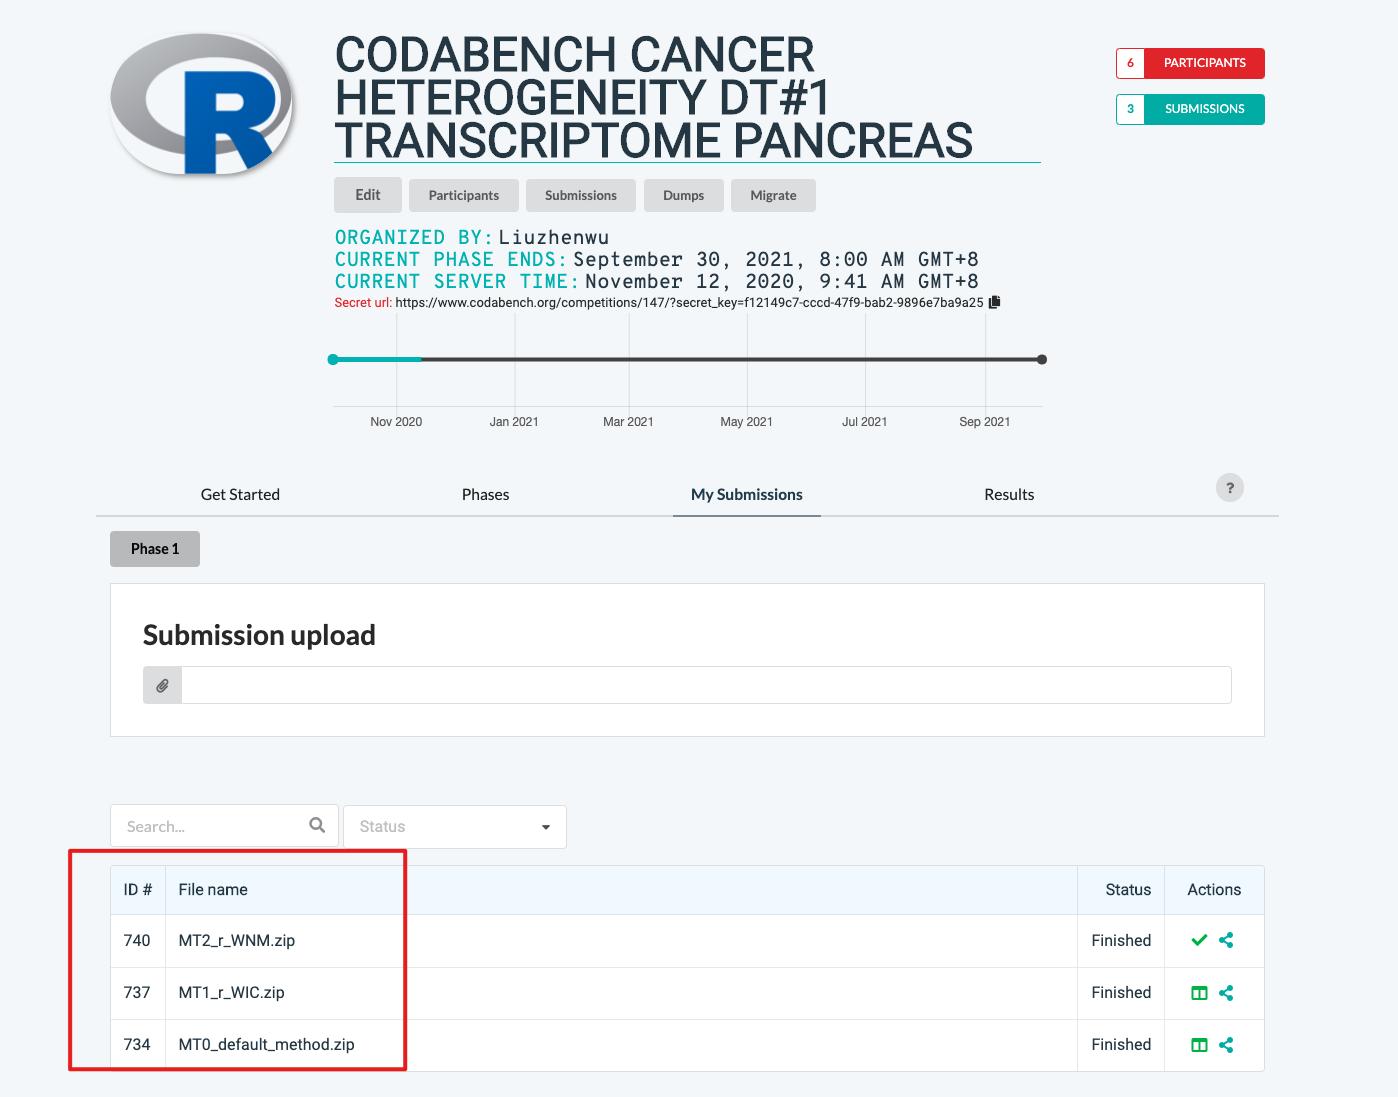Viewport: 1398px width, 1097px height.
Task: Open the Results tab
Action: click(1008, 495)
